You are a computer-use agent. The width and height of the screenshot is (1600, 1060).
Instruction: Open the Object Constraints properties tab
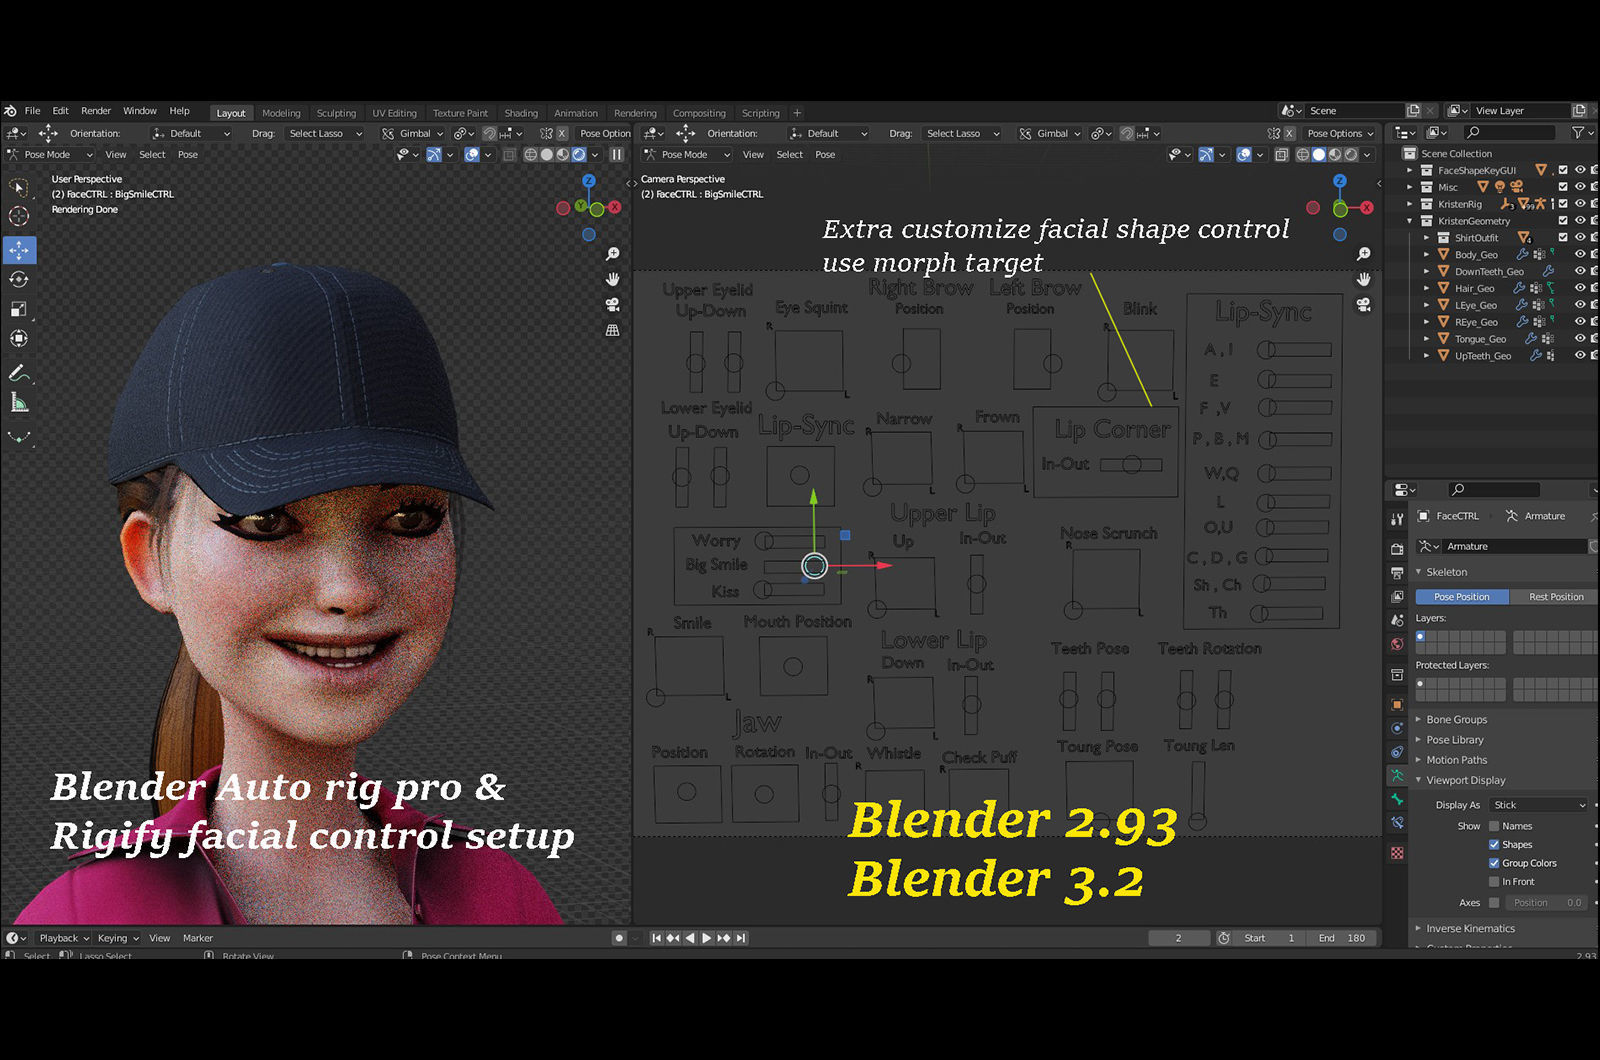click(1397, 752)
